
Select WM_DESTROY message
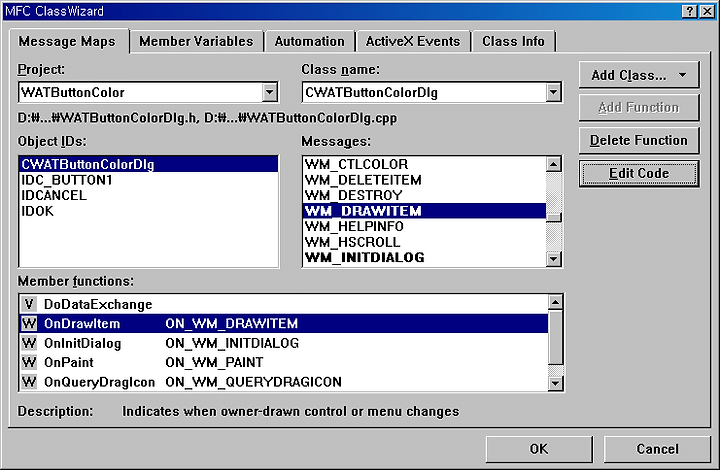(425, 196)
